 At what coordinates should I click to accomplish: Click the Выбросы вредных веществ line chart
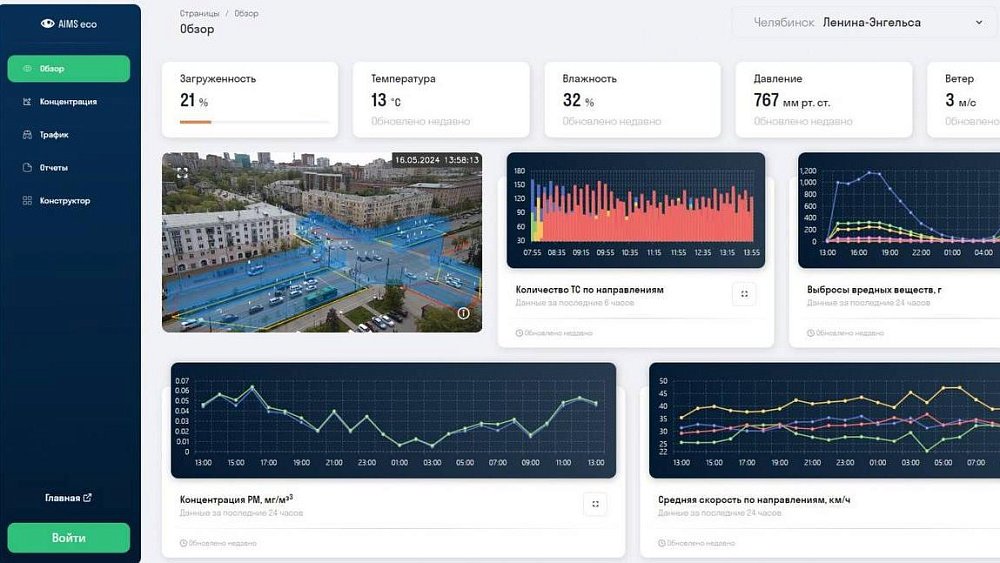[x=899, y=210]
